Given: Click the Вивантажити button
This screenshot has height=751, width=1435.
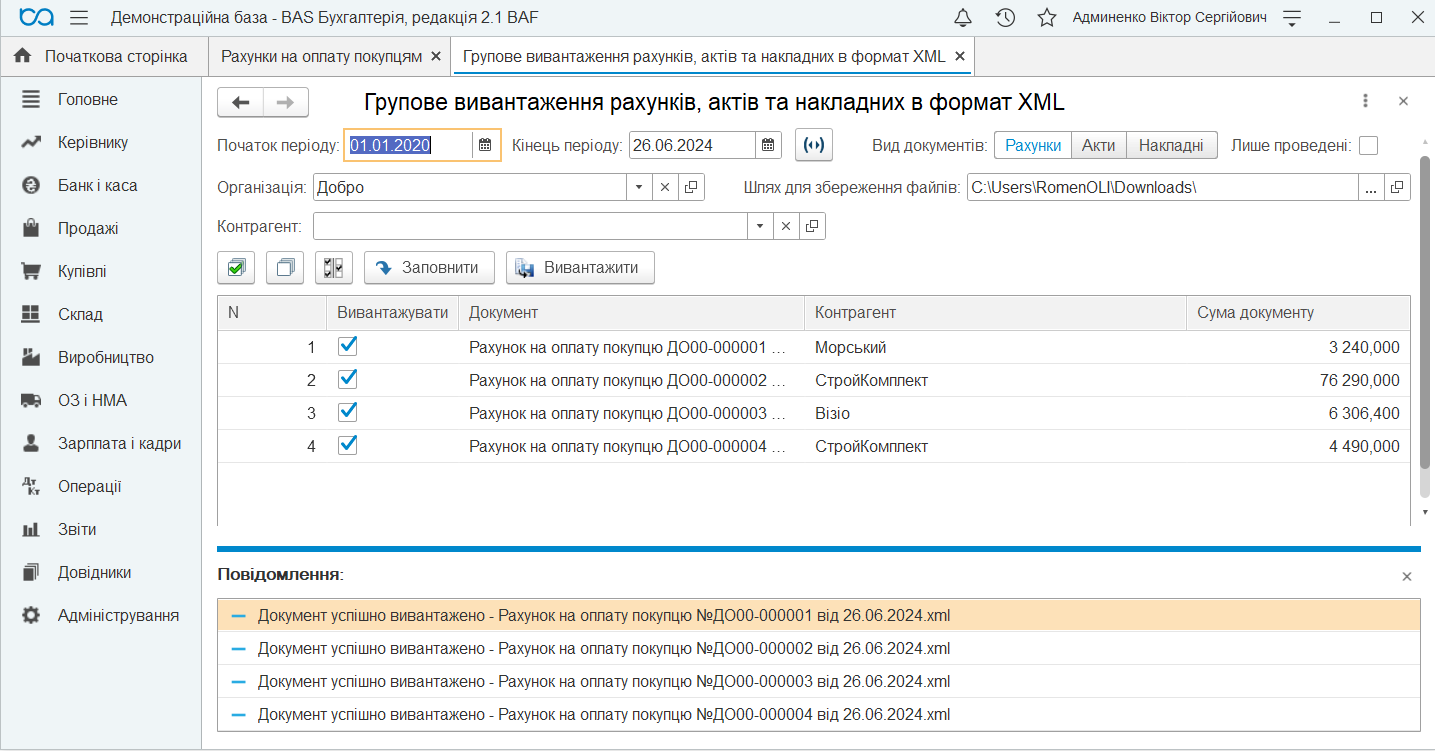Looking at the screenshot, I should [x=580, y=268].
